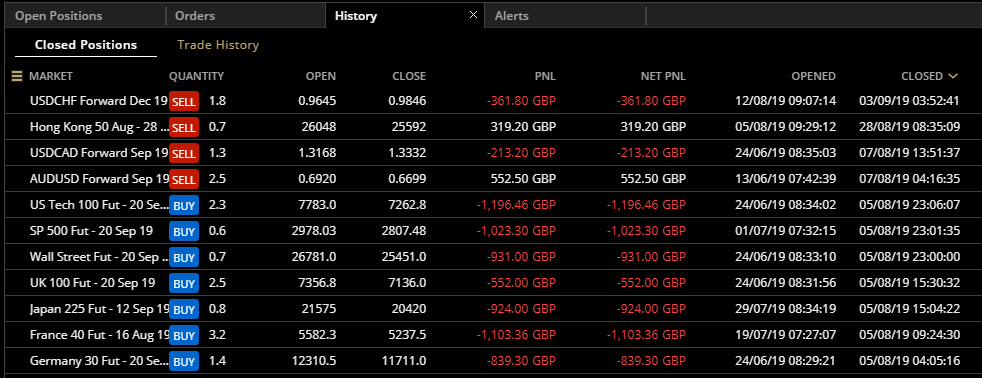This screenshot has width=982, height=378.
Task: Click SELL badge on Hong Kong 50 row
Action: coord(183,128)
